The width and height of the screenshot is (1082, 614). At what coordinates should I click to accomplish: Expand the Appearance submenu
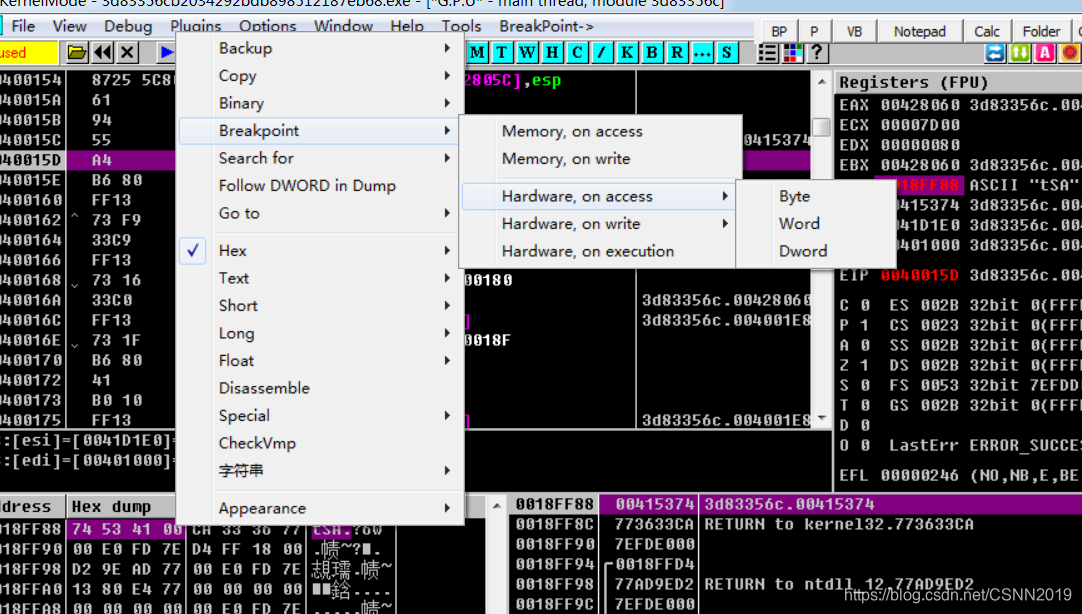click(x=318, y=508)
